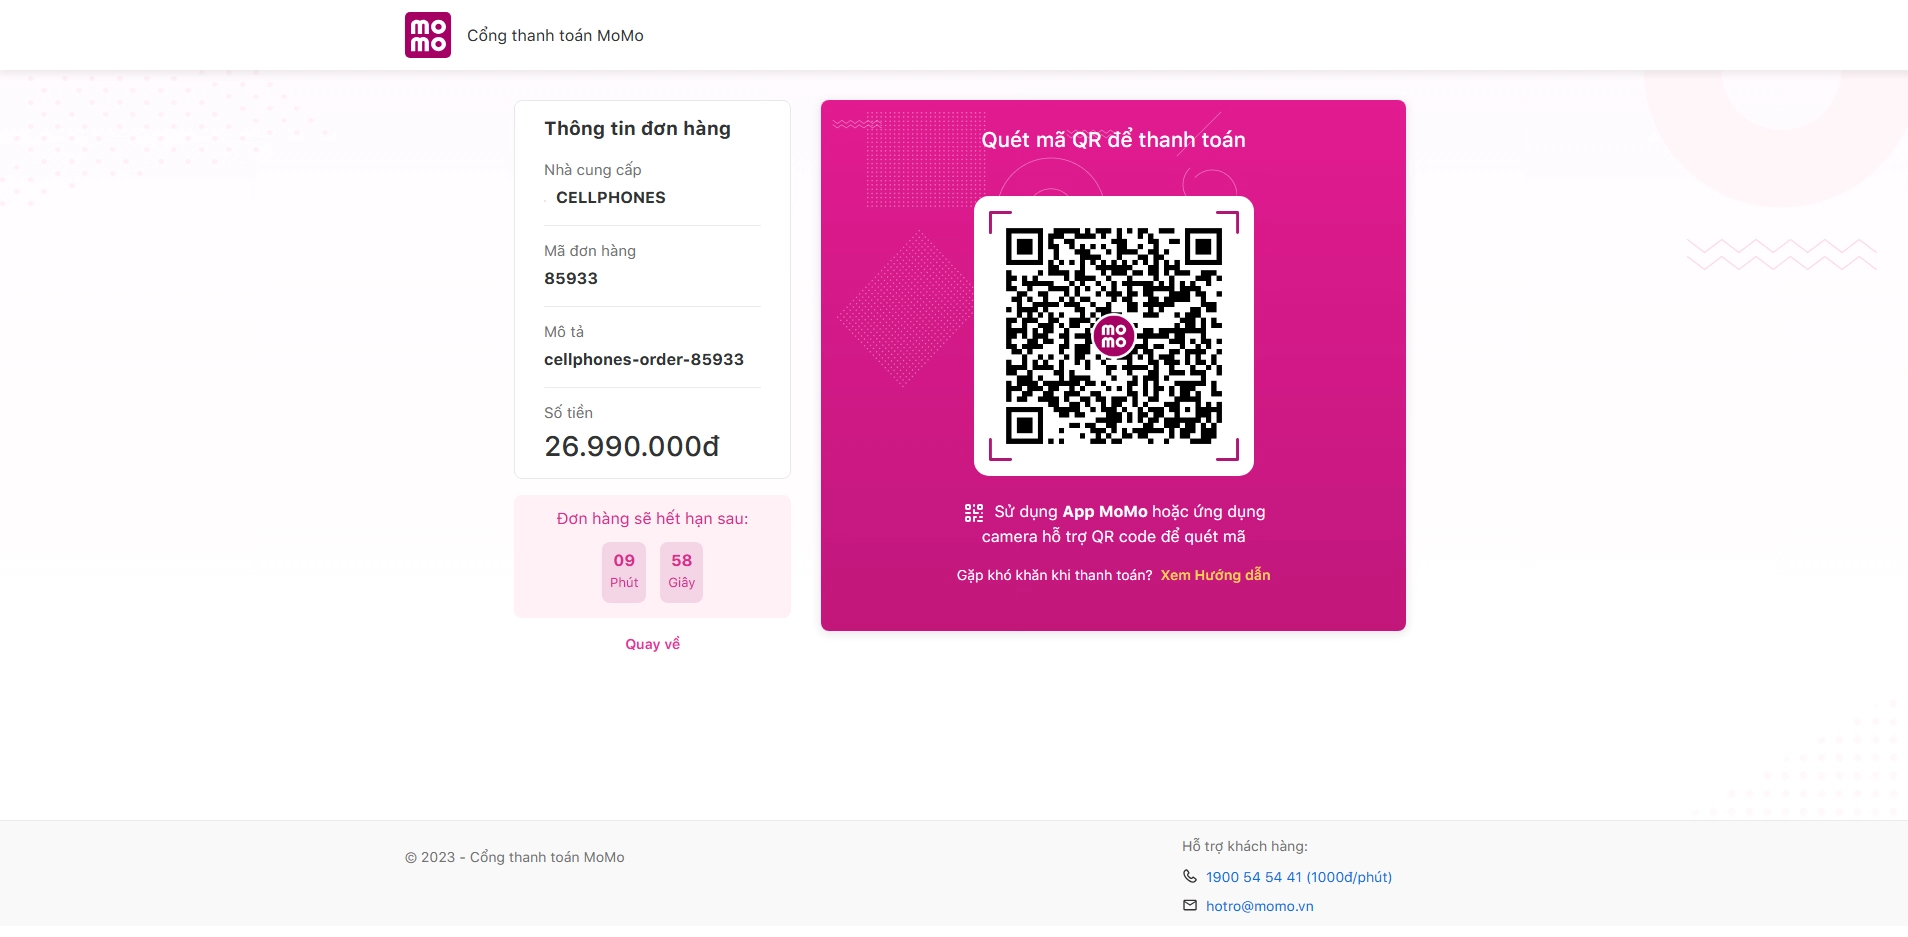The image size is (1908, 937).
Task: Call hotline 1900 54 54 41 link
Action: point(1298,877)
